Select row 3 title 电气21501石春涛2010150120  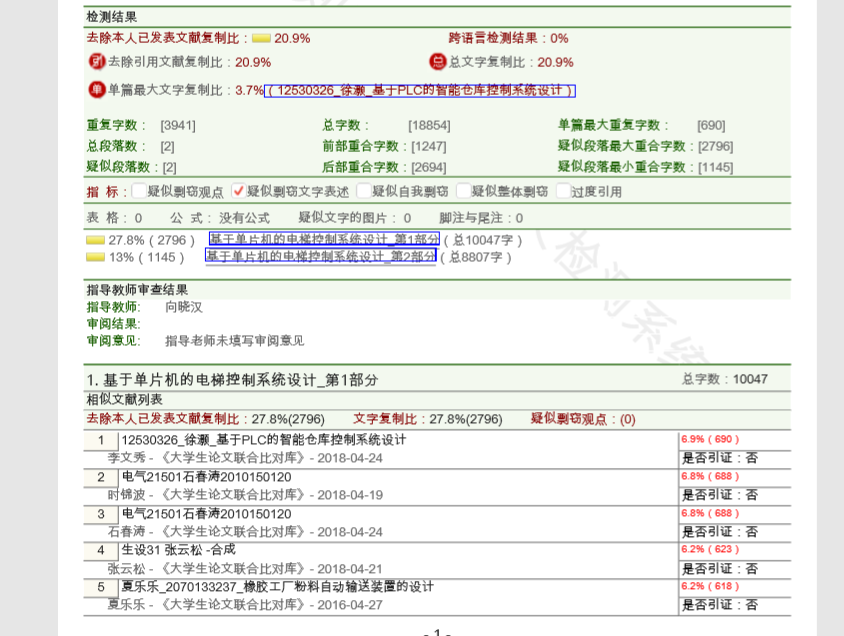click(x=207, y=514)
